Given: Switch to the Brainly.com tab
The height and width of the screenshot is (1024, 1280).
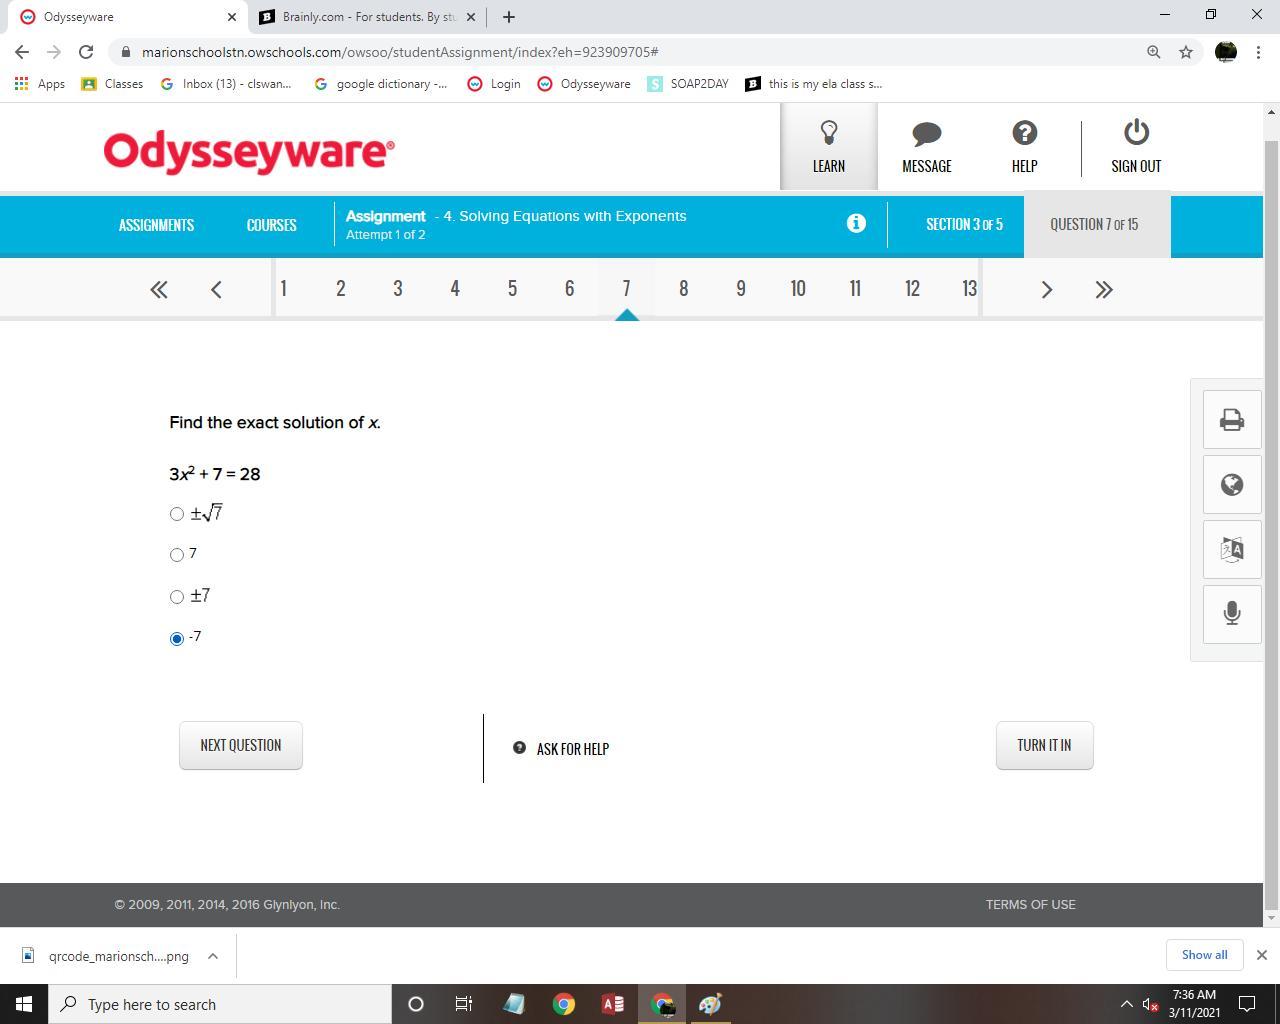Looking at the screenshot, I should pos(366,17).
